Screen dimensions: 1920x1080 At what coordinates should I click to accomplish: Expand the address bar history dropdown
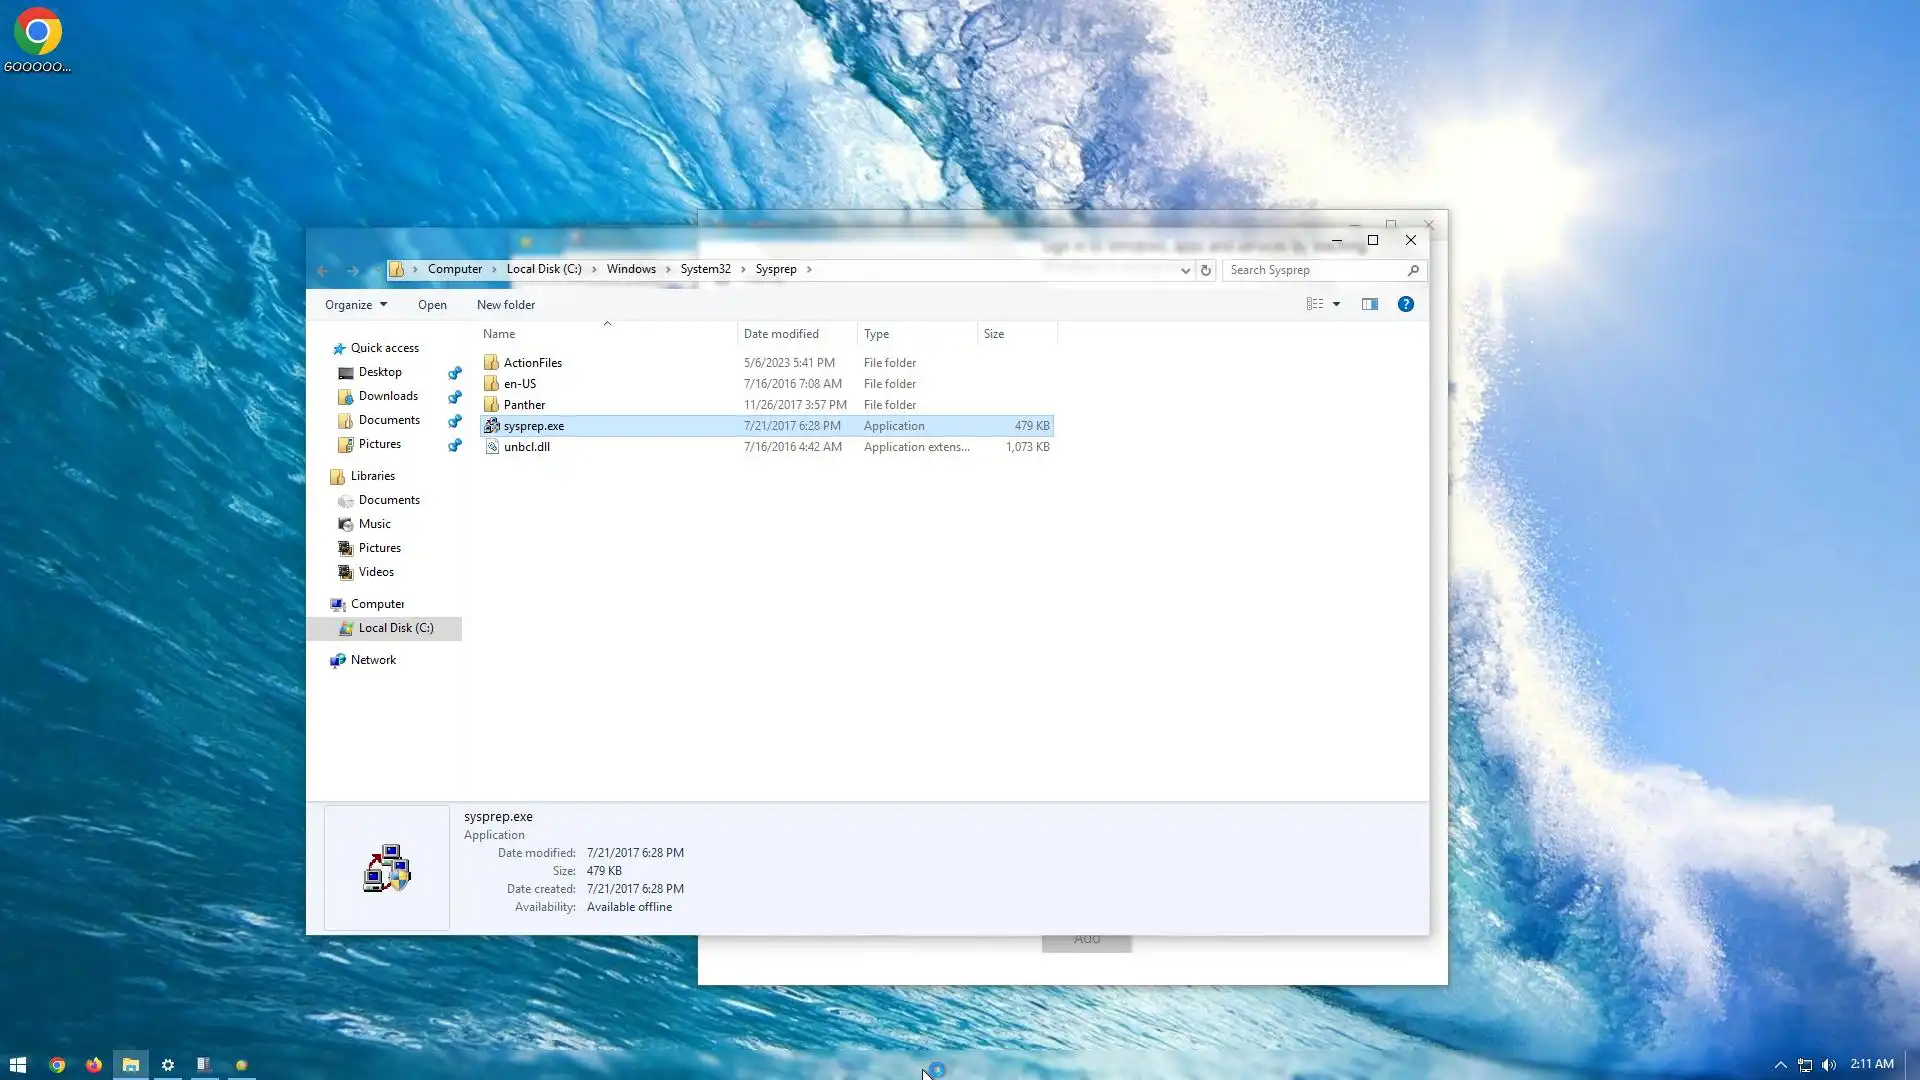[x=1185, y=270]
